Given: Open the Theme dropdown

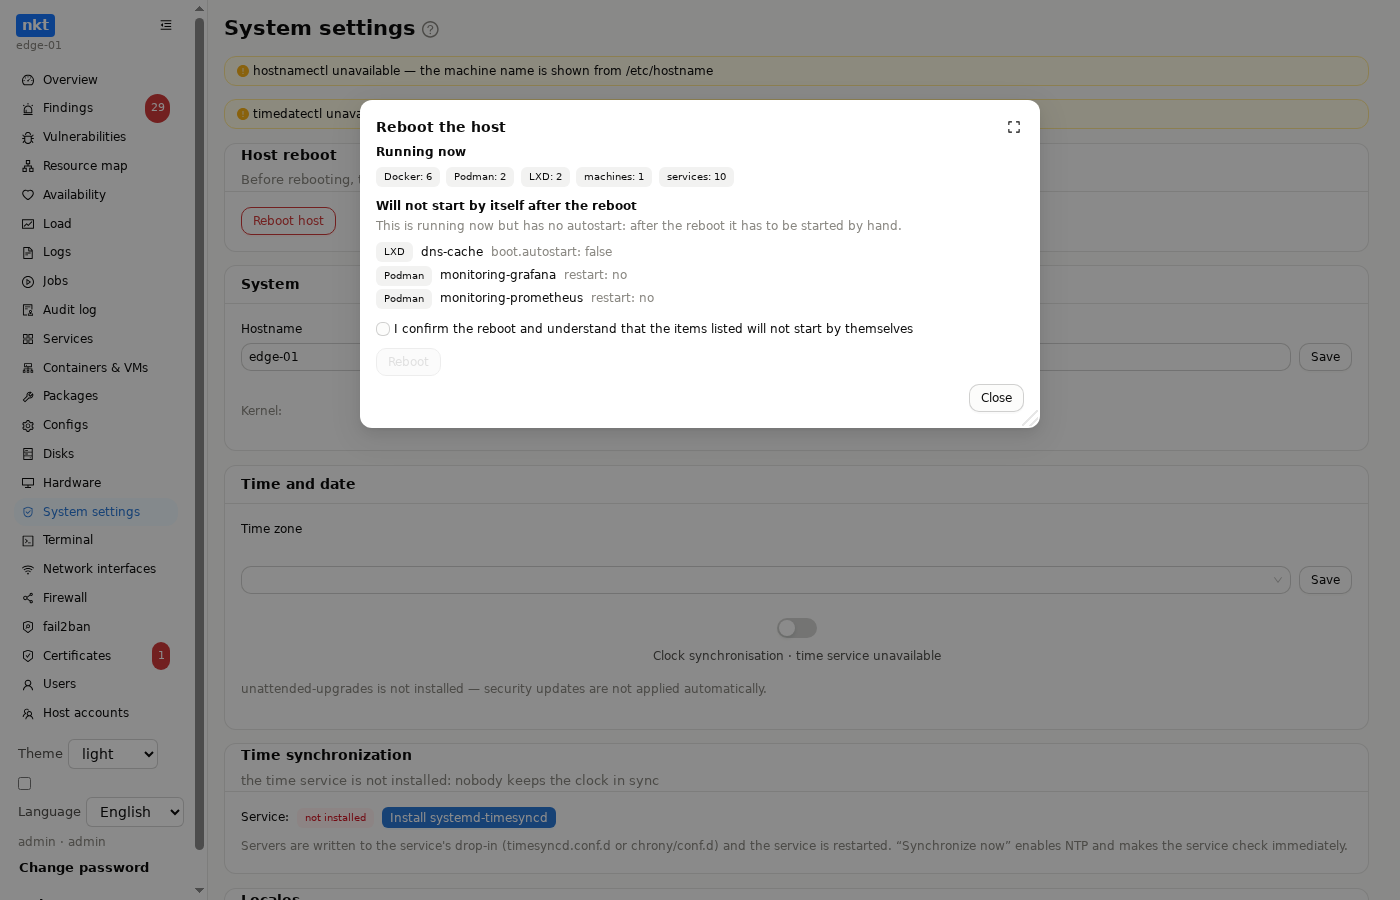Looking at the screenshot, I should click(x=113, y=754).
